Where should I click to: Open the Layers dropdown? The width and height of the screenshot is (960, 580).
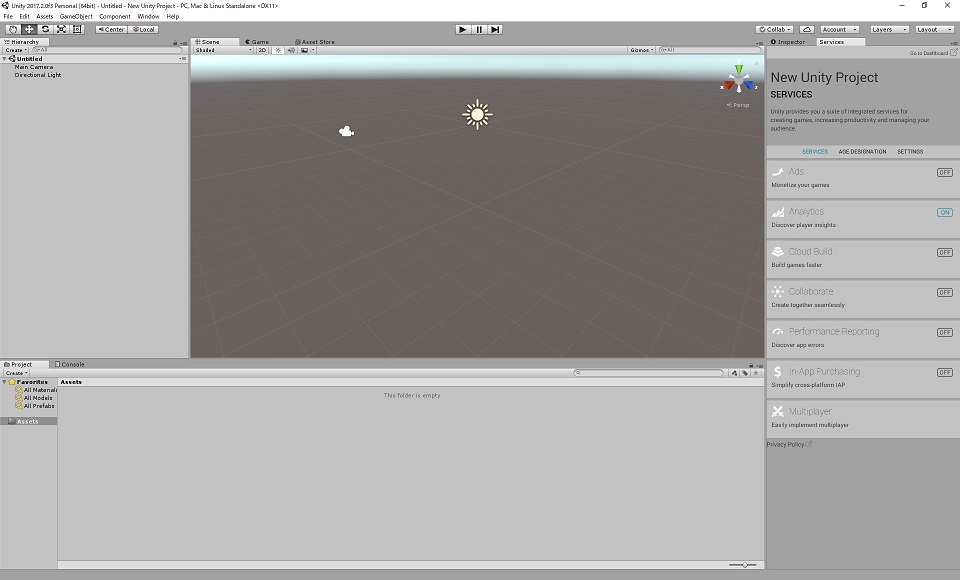[x=889, y=29]
